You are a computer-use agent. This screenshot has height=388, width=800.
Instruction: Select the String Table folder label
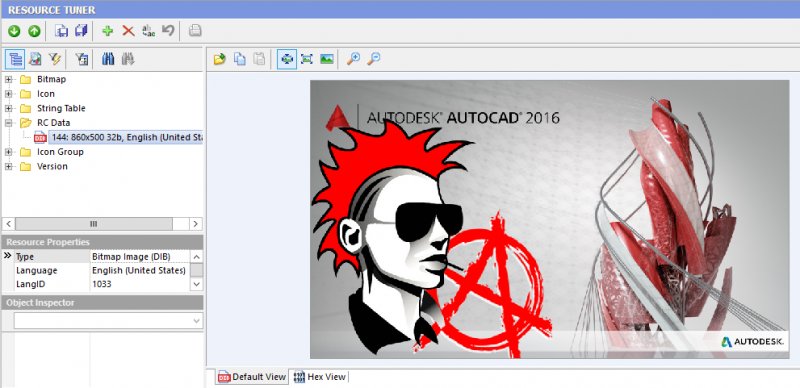(x=61, y=108)
